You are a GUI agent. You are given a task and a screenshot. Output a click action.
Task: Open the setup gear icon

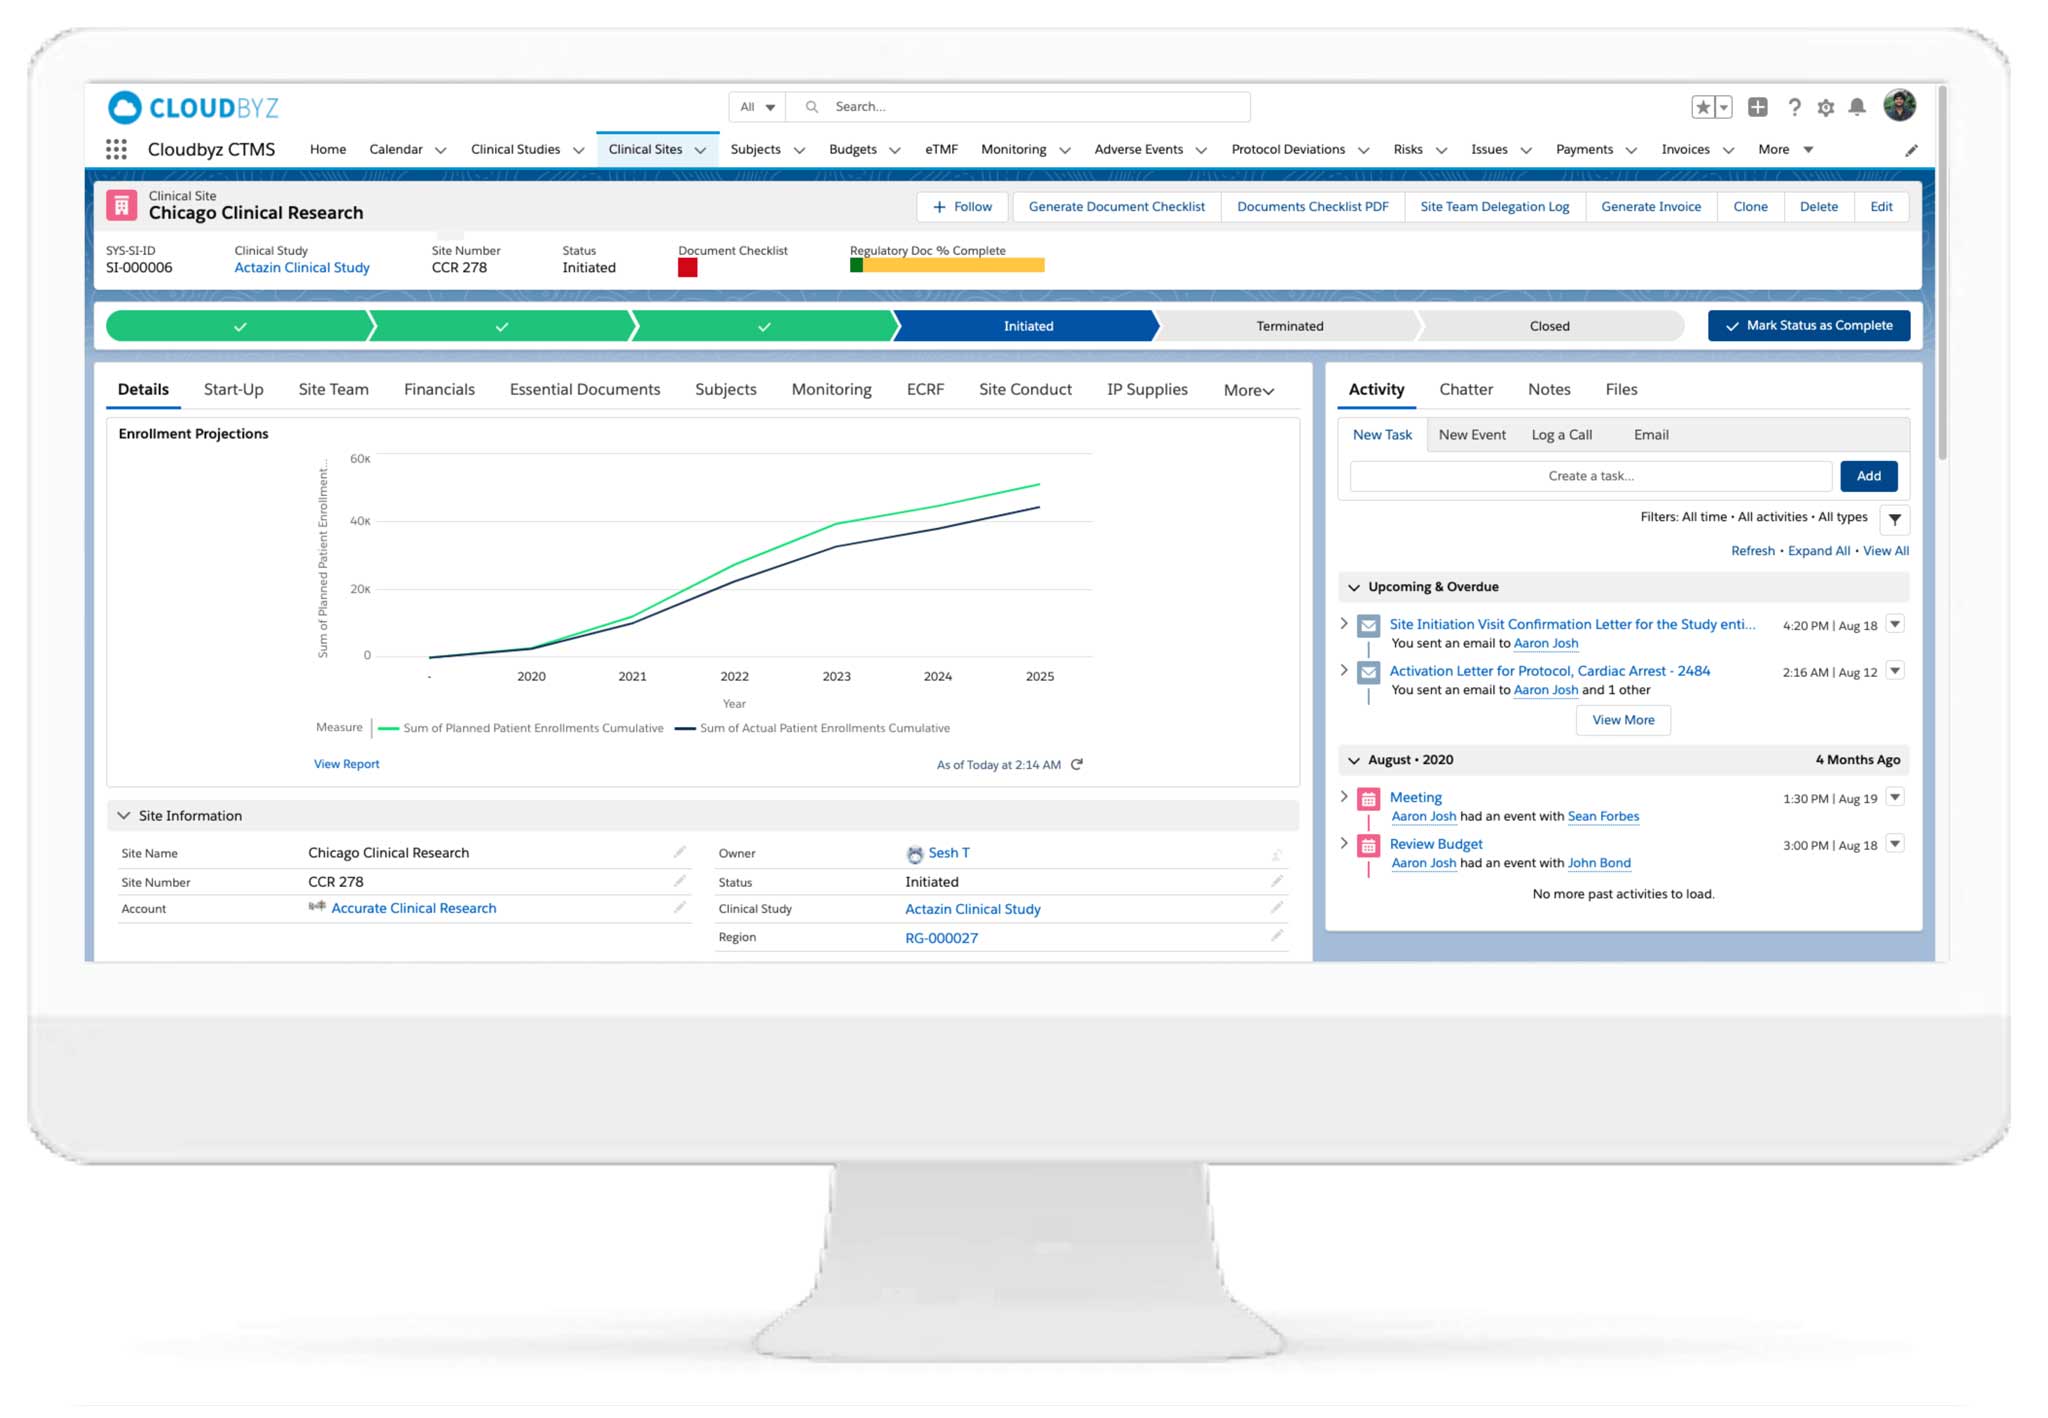click(1826, 107)
